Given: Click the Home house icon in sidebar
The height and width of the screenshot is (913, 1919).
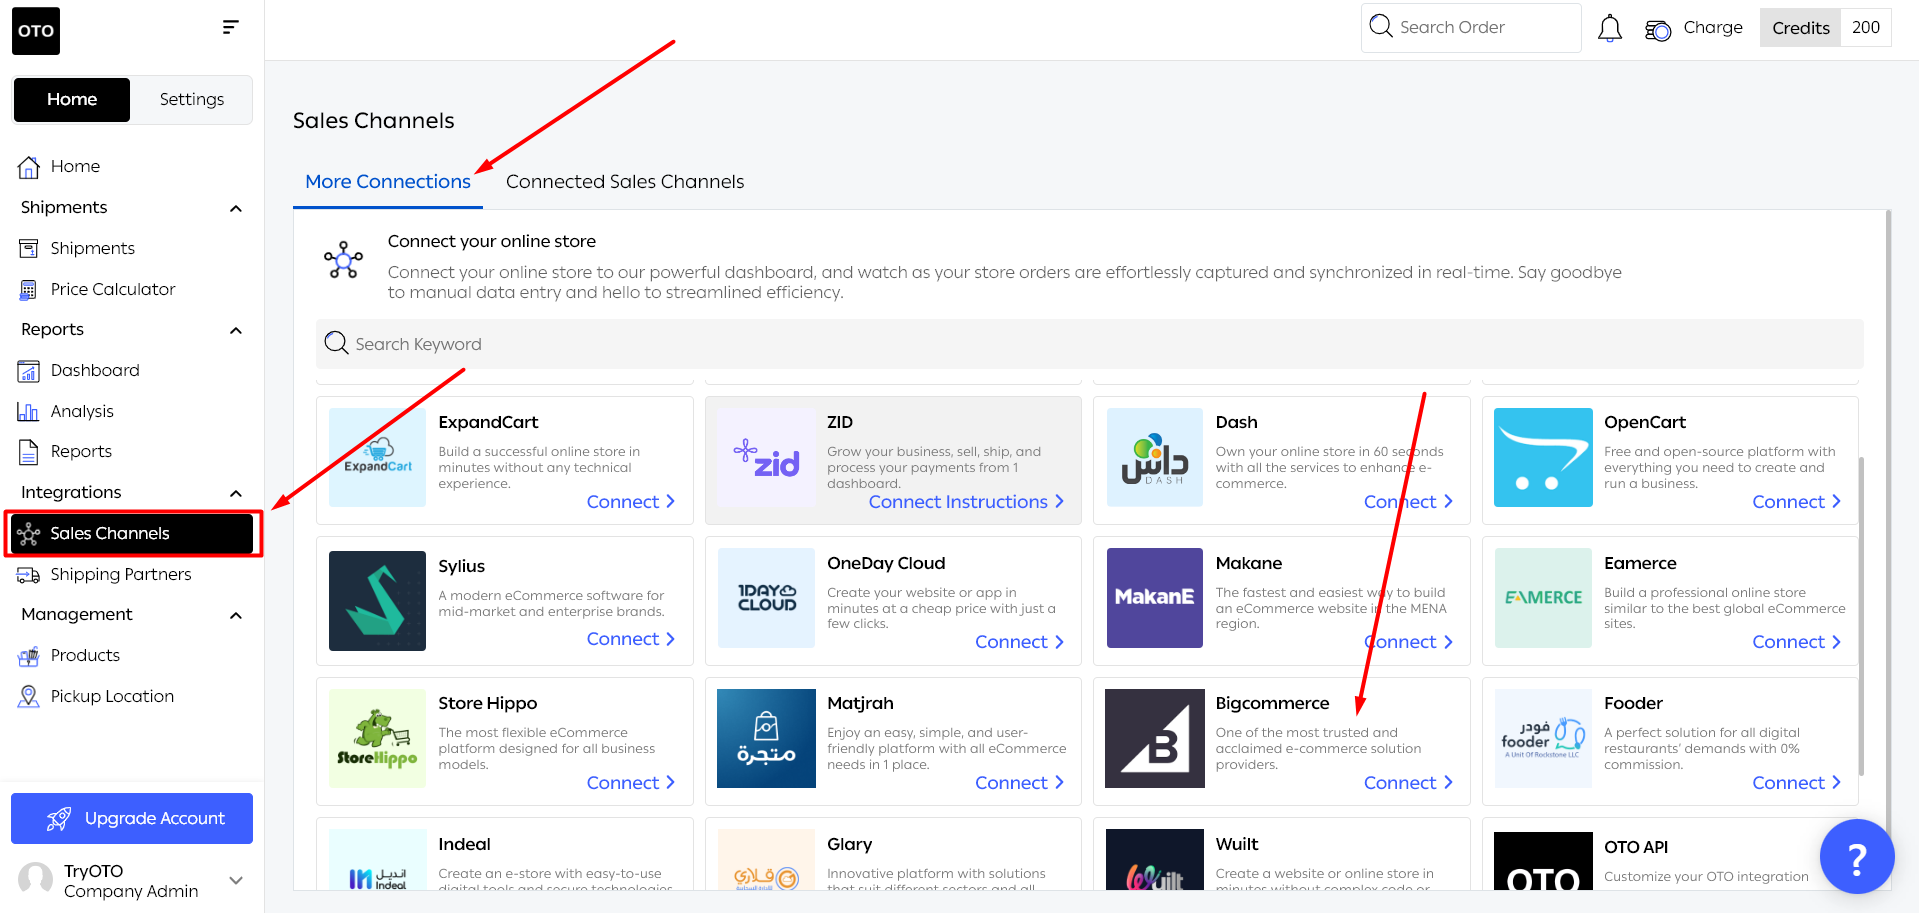Looking at the screenshot, I should point(29,167).
